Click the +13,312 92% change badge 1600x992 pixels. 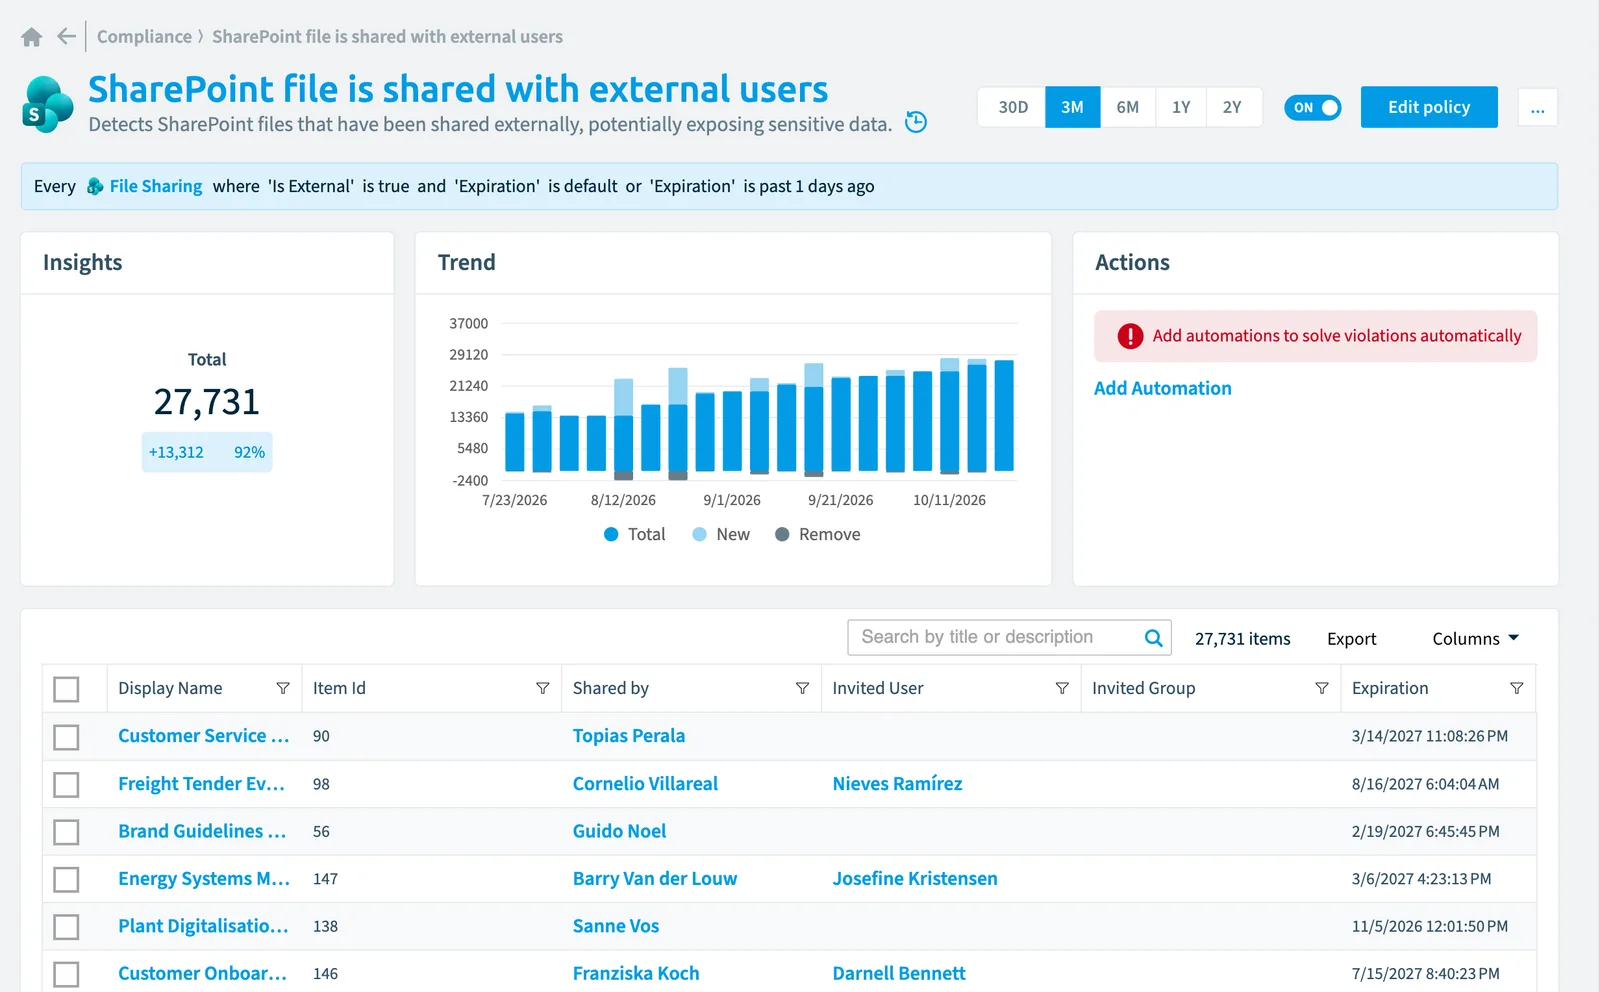207,452
